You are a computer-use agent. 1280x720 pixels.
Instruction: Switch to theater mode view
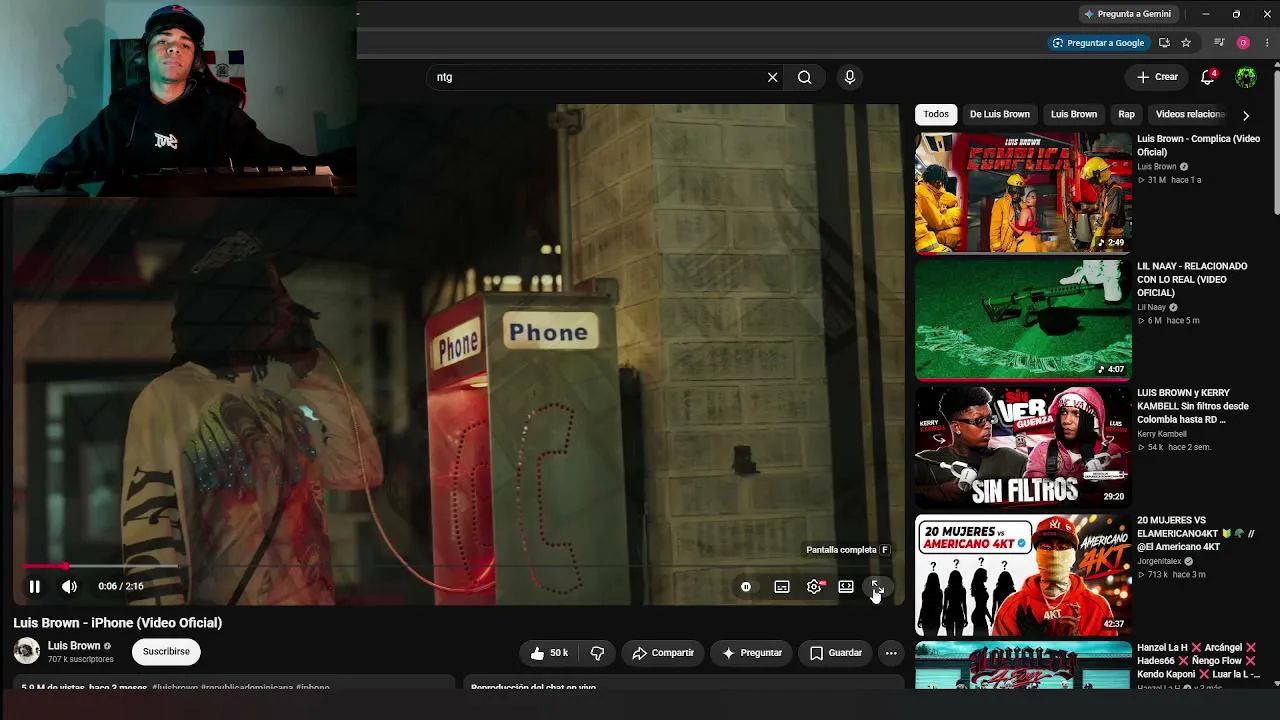coord(846,587)
